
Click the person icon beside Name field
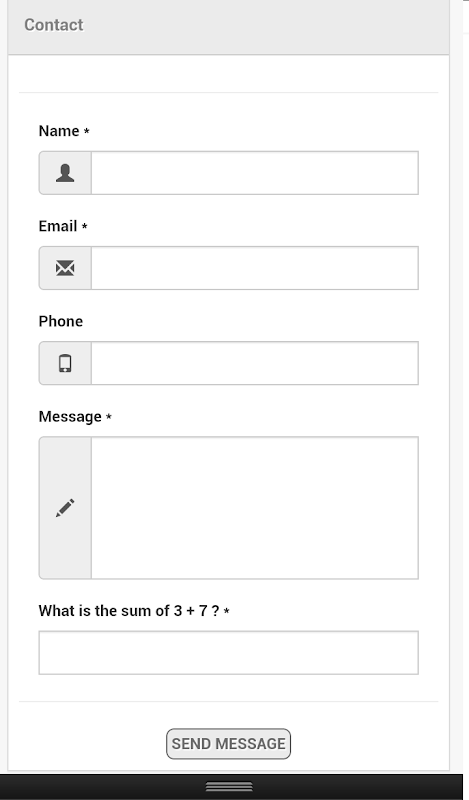click(x=65, y=173)
